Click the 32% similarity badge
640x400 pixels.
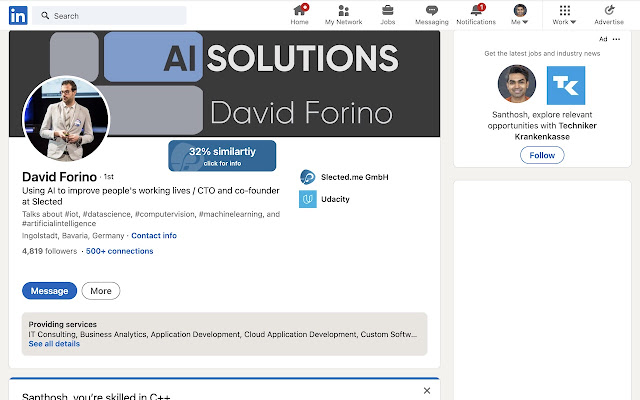coord(222,156)
